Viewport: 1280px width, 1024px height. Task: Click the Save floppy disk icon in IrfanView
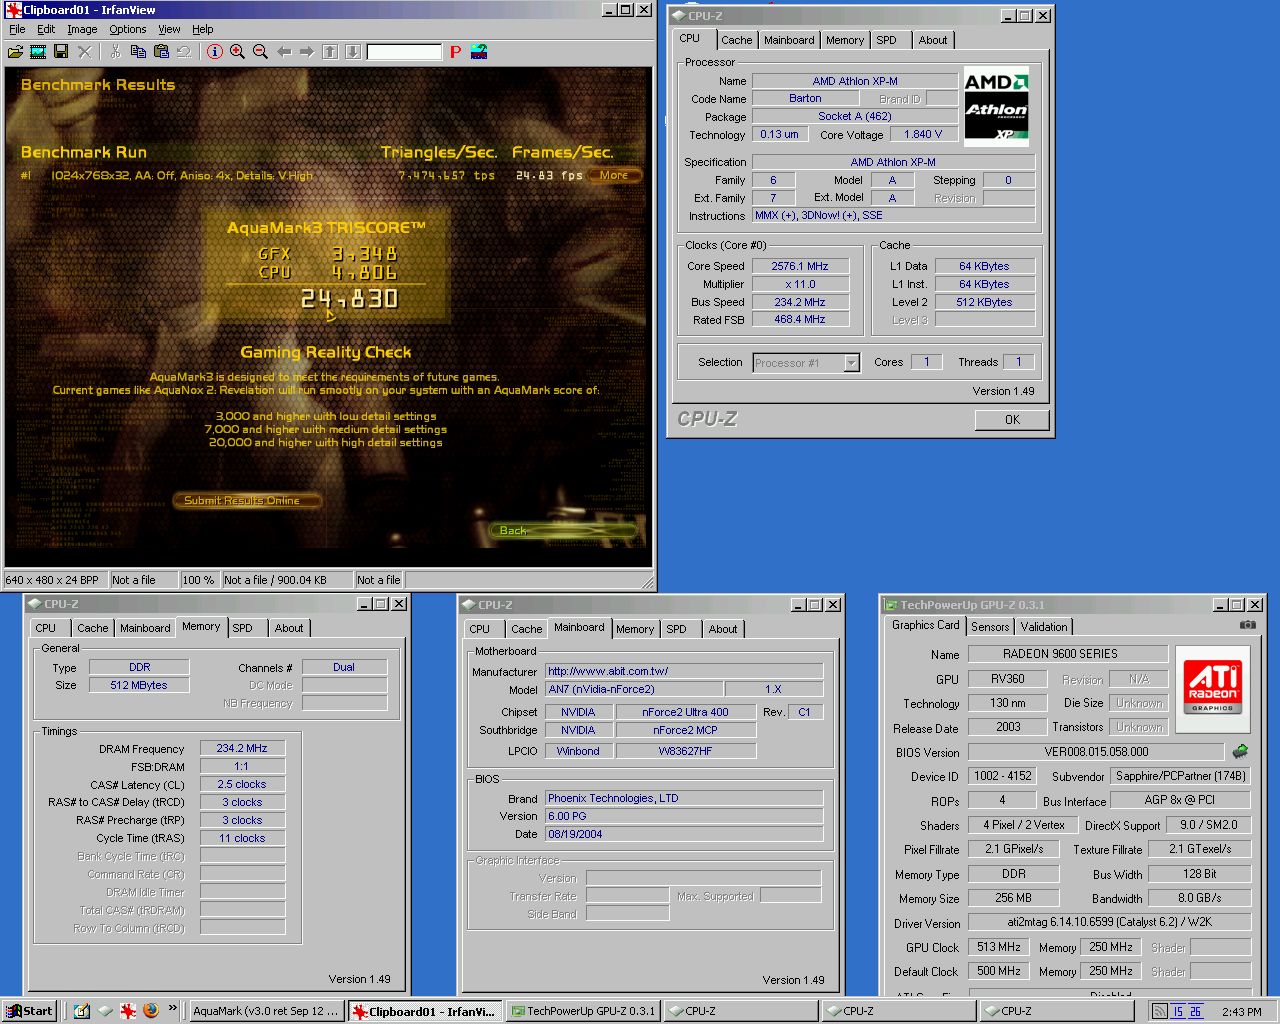[x=61, y=52]
